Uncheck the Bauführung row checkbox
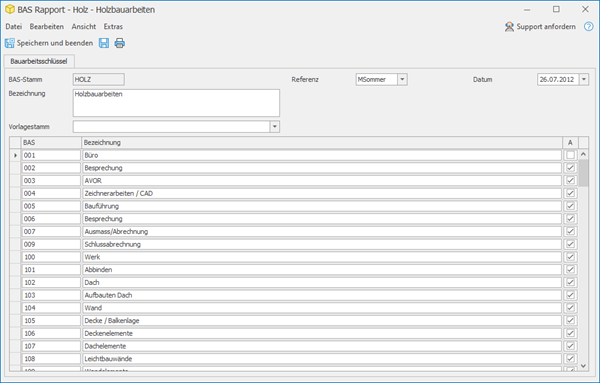 (571, 206)
